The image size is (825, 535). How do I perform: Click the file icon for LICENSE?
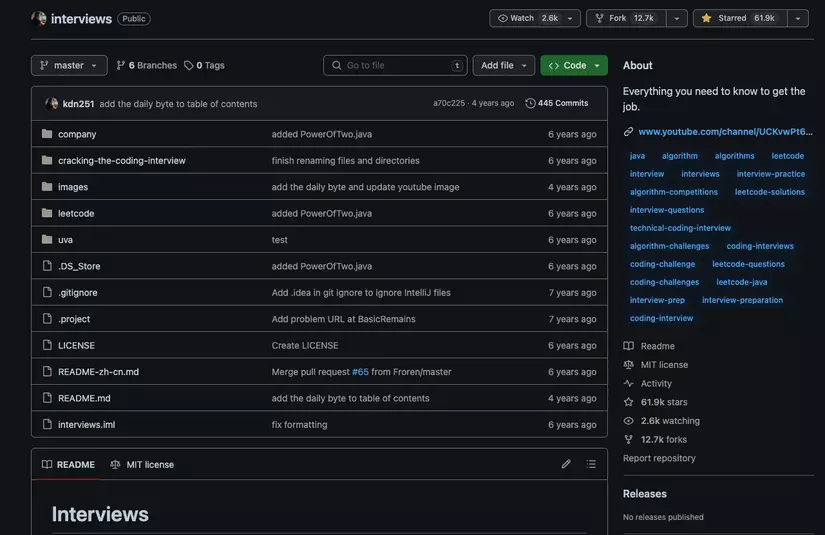tap(47, 345)
